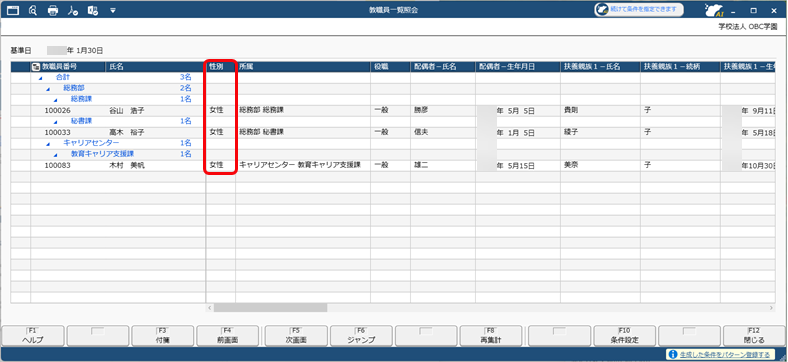The width and height of the screenshot is (788, 362).
Task: Click the printer icon in toolbar
Action: click(x=53, y=10)
